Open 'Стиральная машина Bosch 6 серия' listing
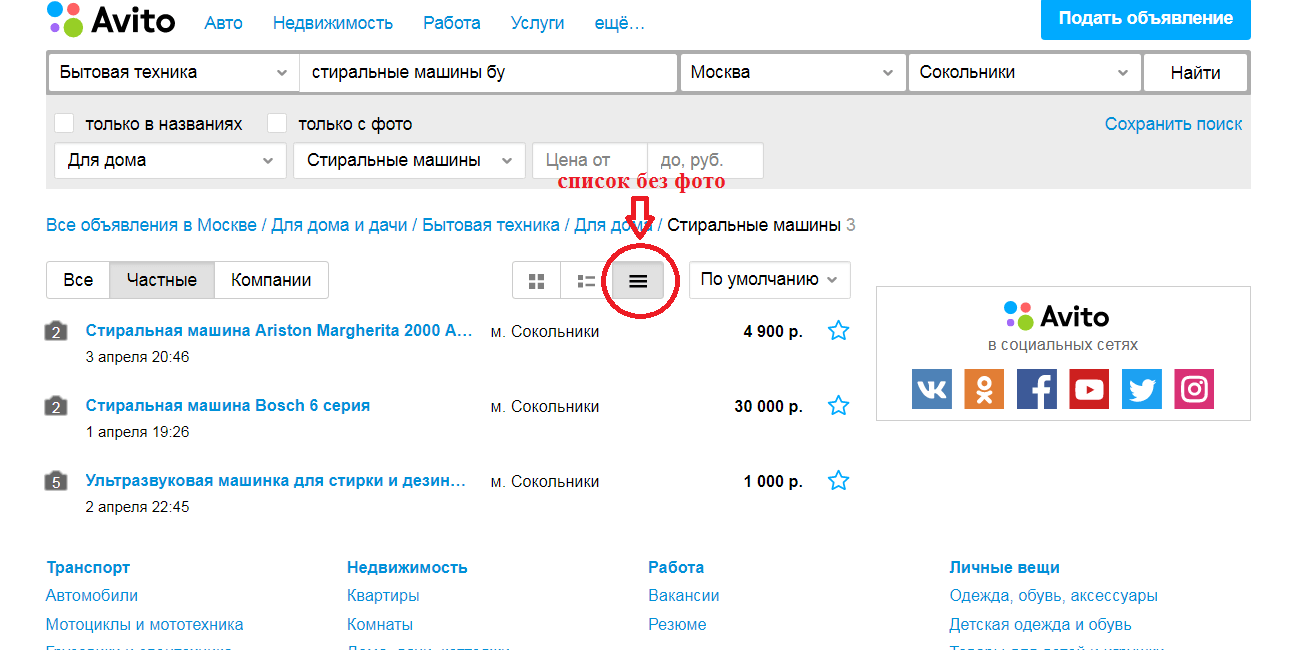 (228, 406)
